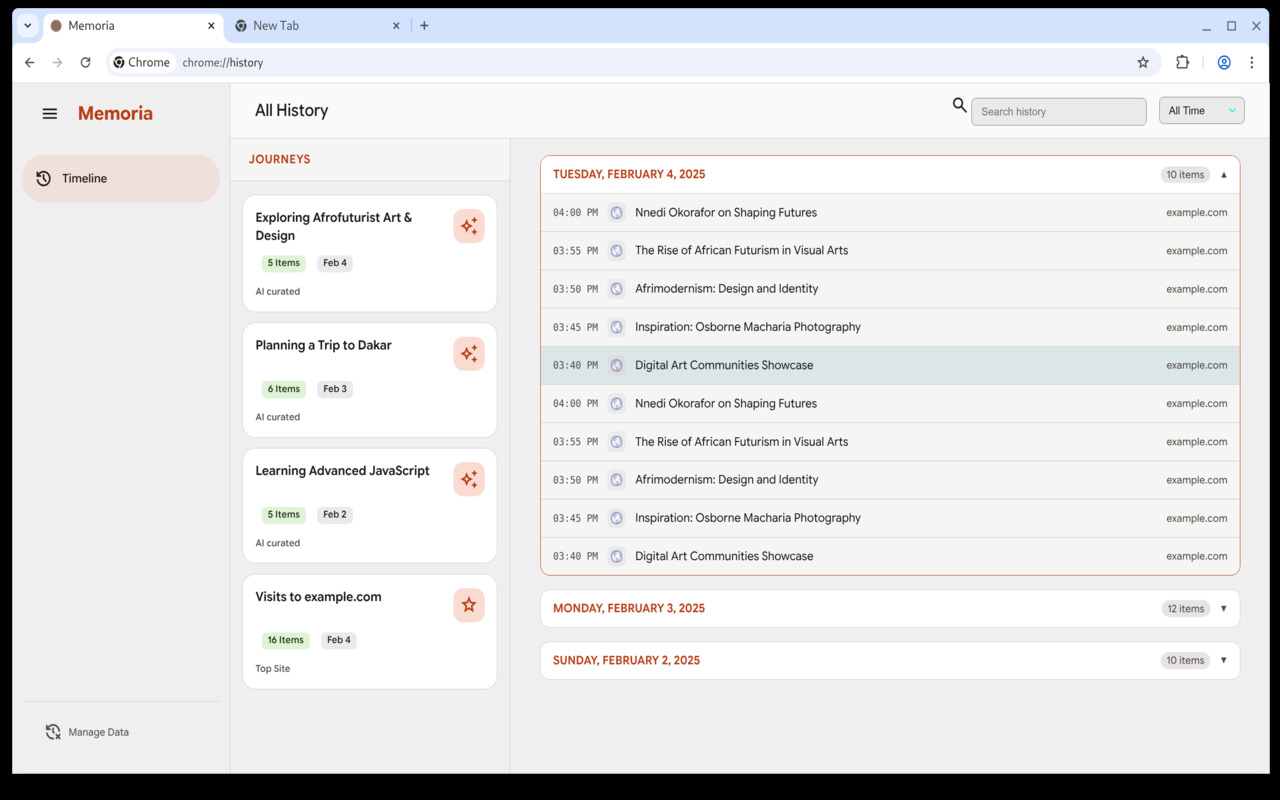
Task: Click the AI sparkle icon on Planning a Trip to Dakar
Action: pyautogui.click(x=468, y=353)
